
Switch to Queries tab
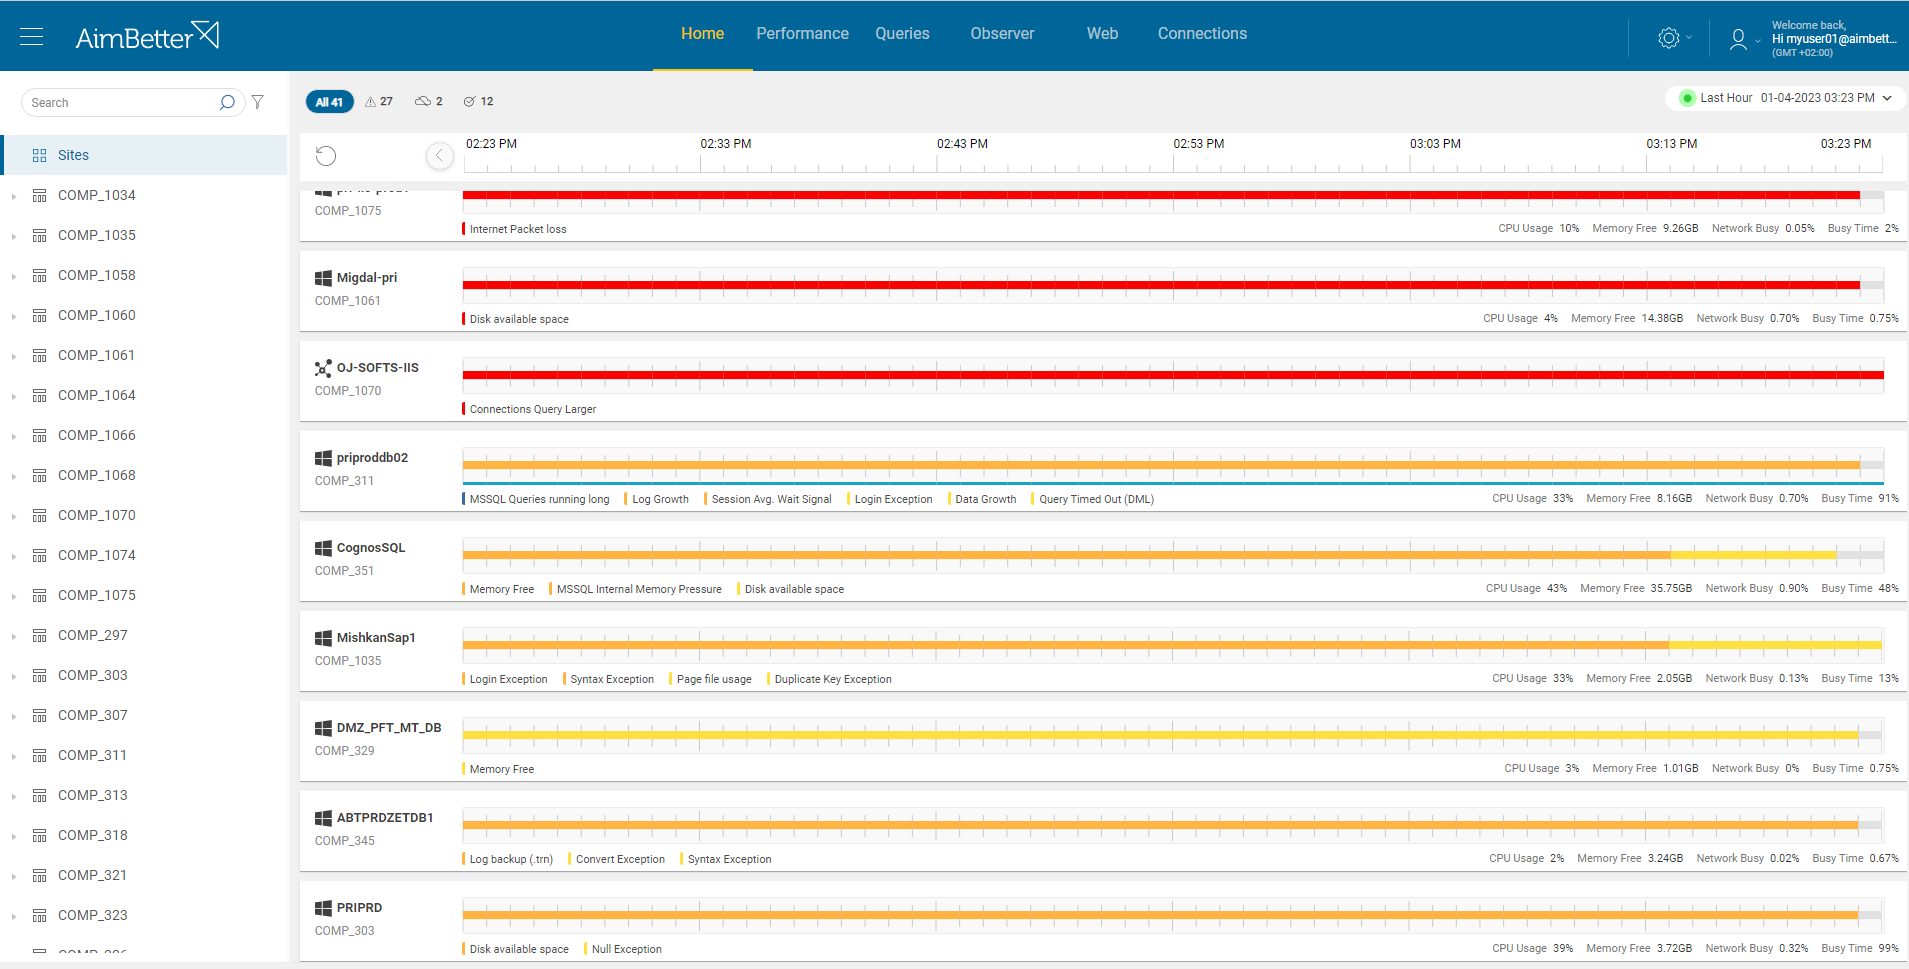(x=902, y=34)
